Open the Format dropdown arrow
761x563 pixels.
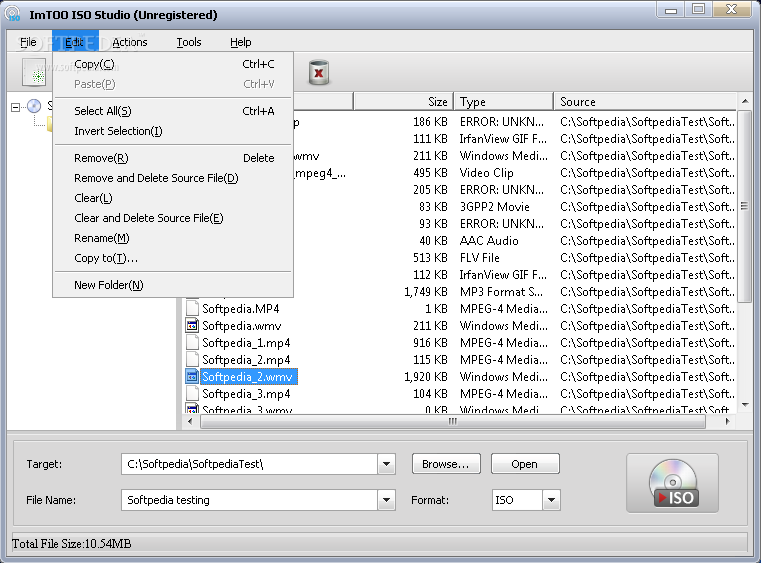551,500
